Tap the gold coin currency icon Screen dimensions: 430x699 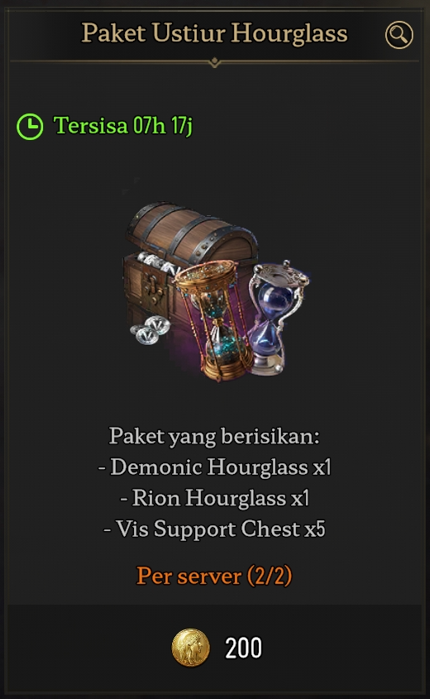pos(191,647)
